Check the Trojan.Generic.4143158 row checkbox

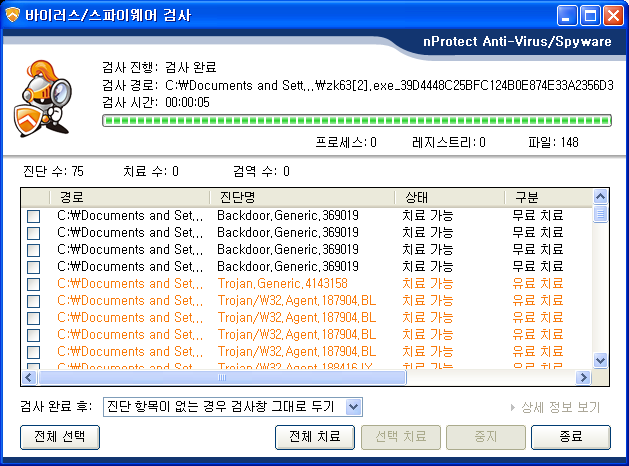tap(34, 284)
